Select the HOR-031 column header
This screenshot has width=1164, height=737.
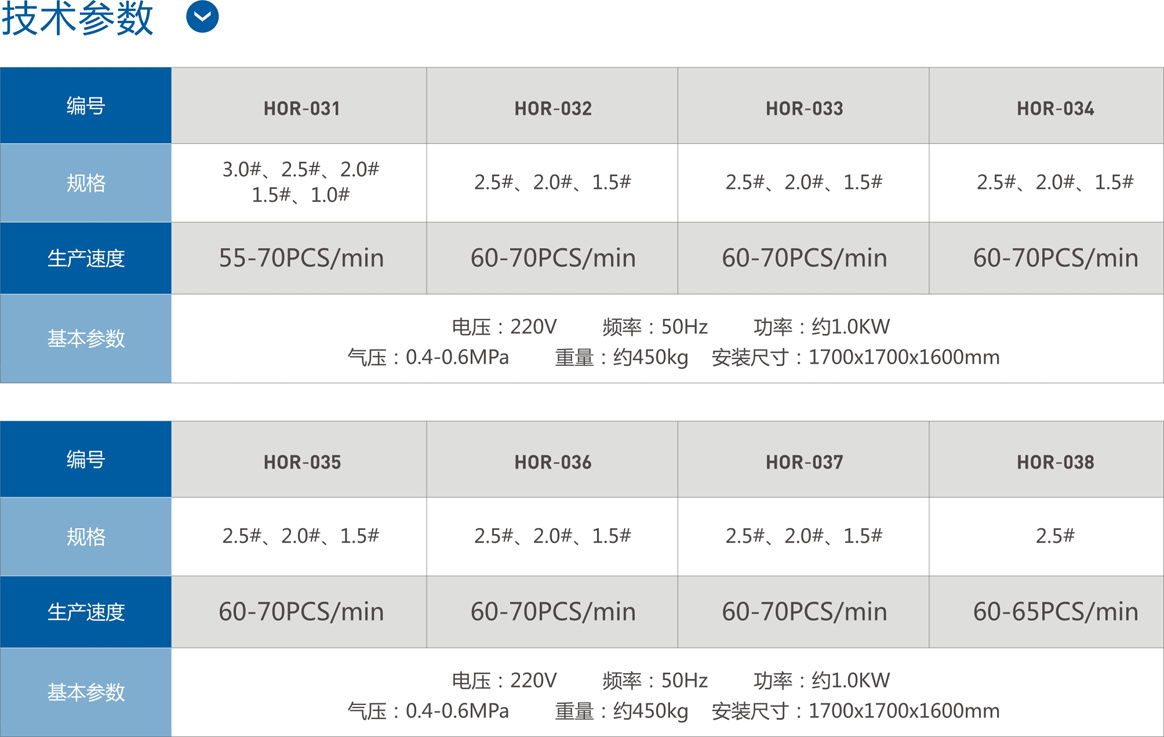(x=299, y=105)
